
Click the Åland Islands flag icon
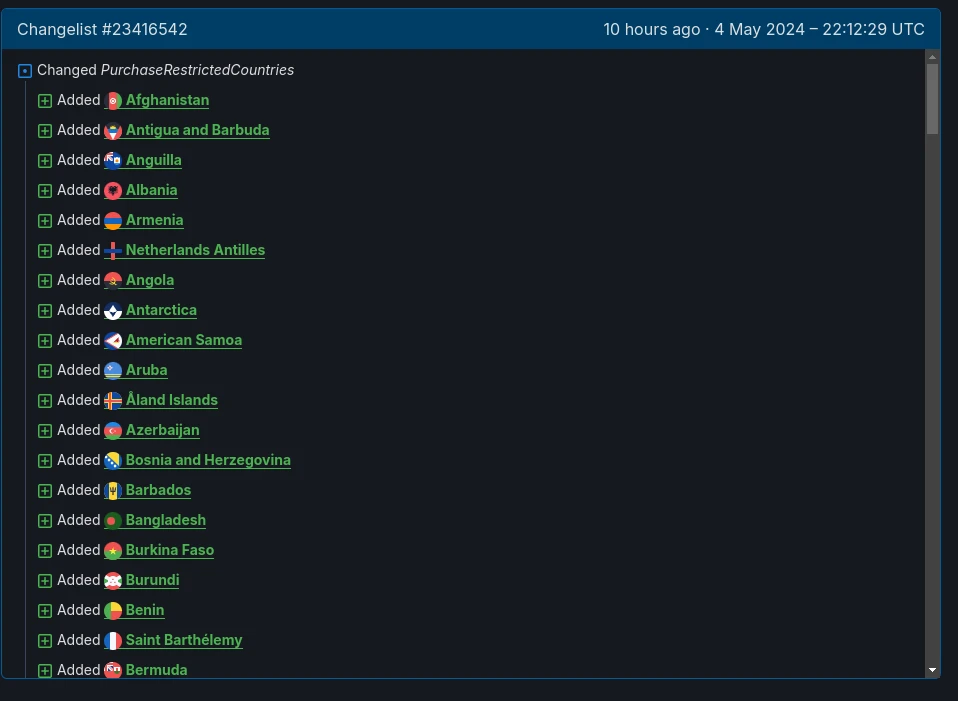pos(113,400)
